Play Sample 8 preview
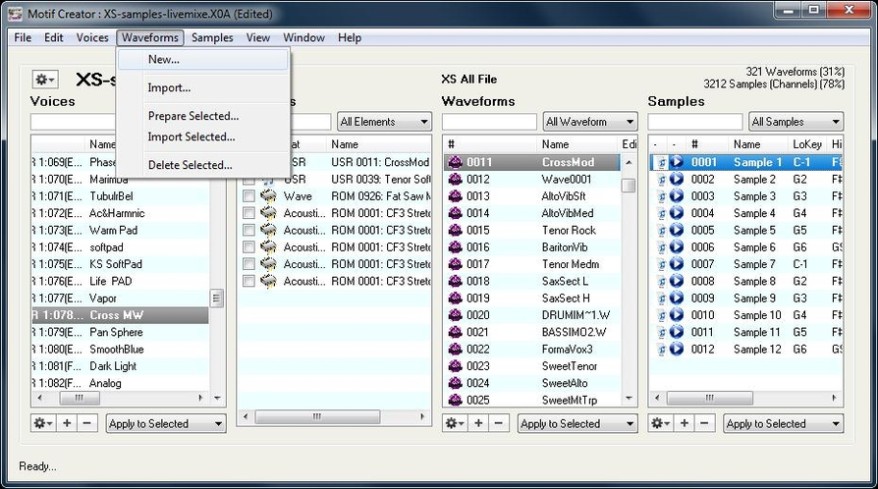Image resolution: width=878 pixels, height=489 pixels. 677,281
